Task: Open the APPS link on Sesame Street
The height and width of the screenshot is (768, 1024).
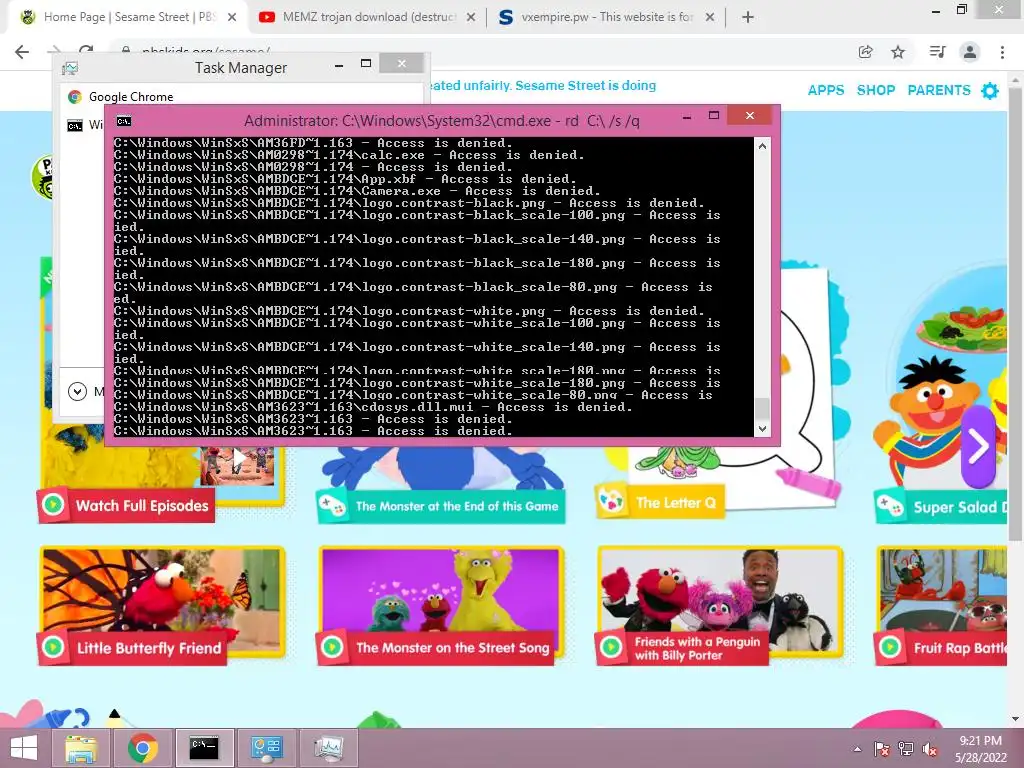Action: click(826, 90)
